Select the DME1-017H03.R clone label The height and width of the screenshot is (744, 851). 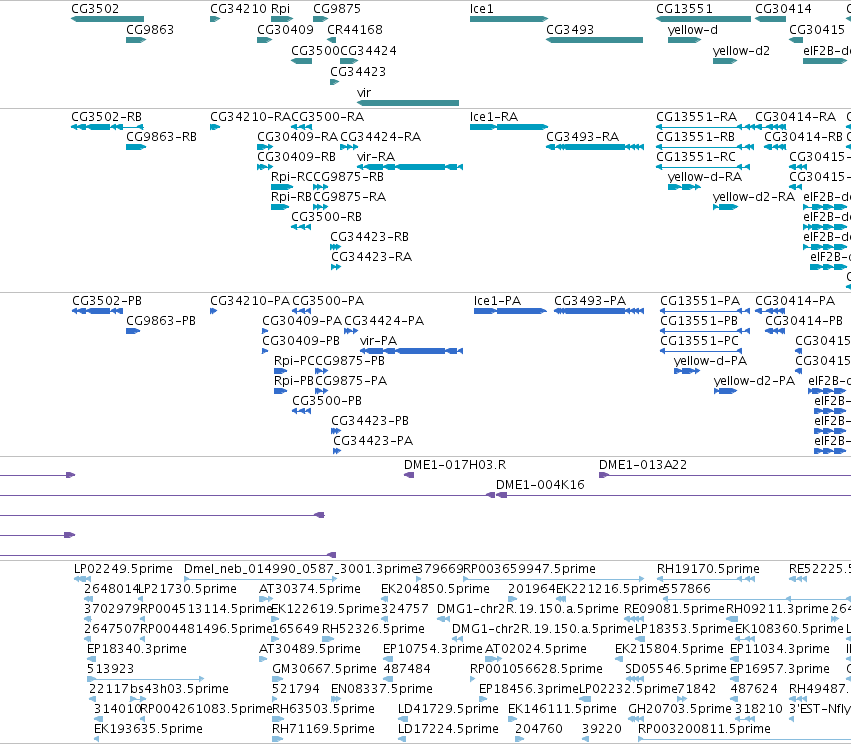(x=455, y=465)
